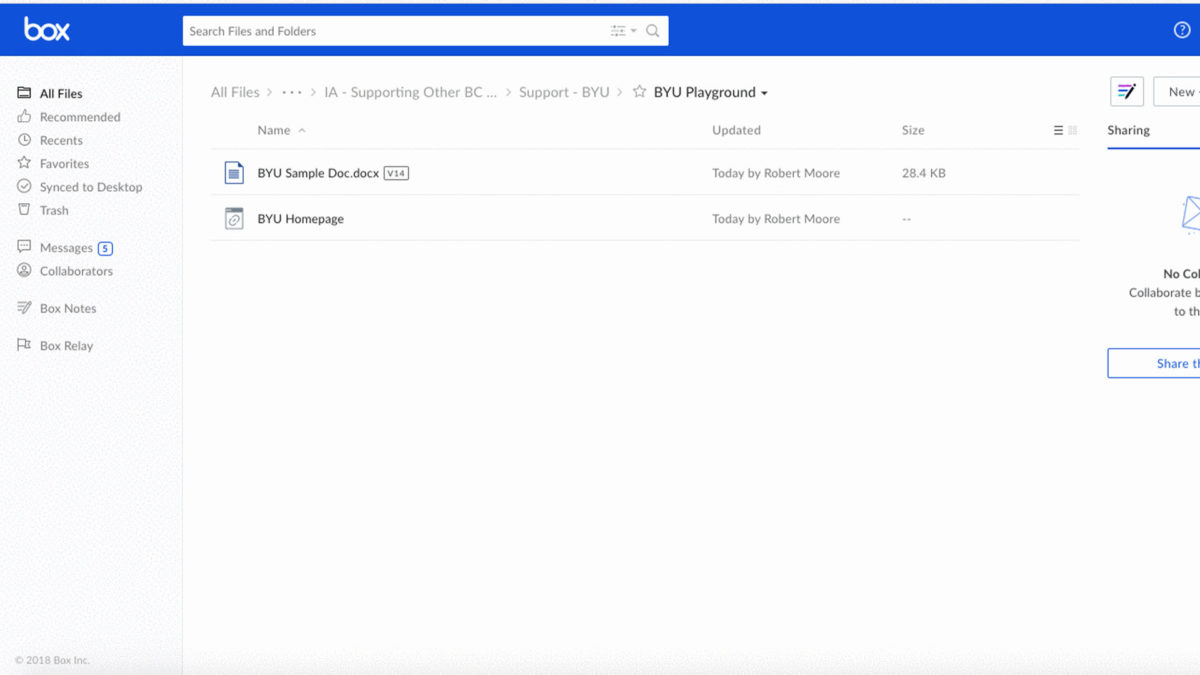Screen dimensions: 1200x675
Task: Click the Messages speech bubble icon
Action: (24, 247)
